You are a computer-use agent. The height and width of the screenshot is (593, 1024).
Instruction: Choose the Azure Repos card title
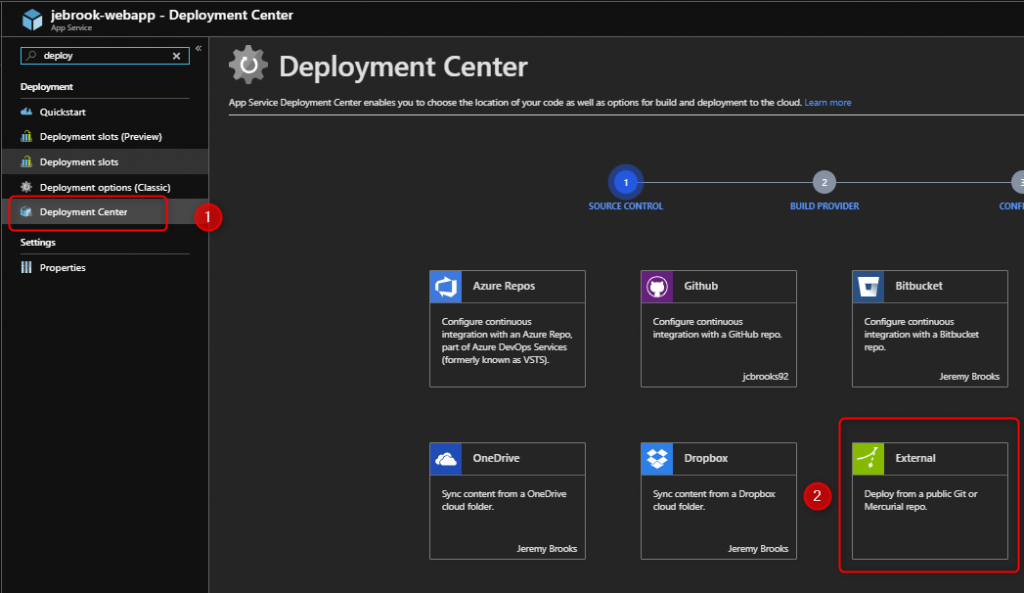504,286
